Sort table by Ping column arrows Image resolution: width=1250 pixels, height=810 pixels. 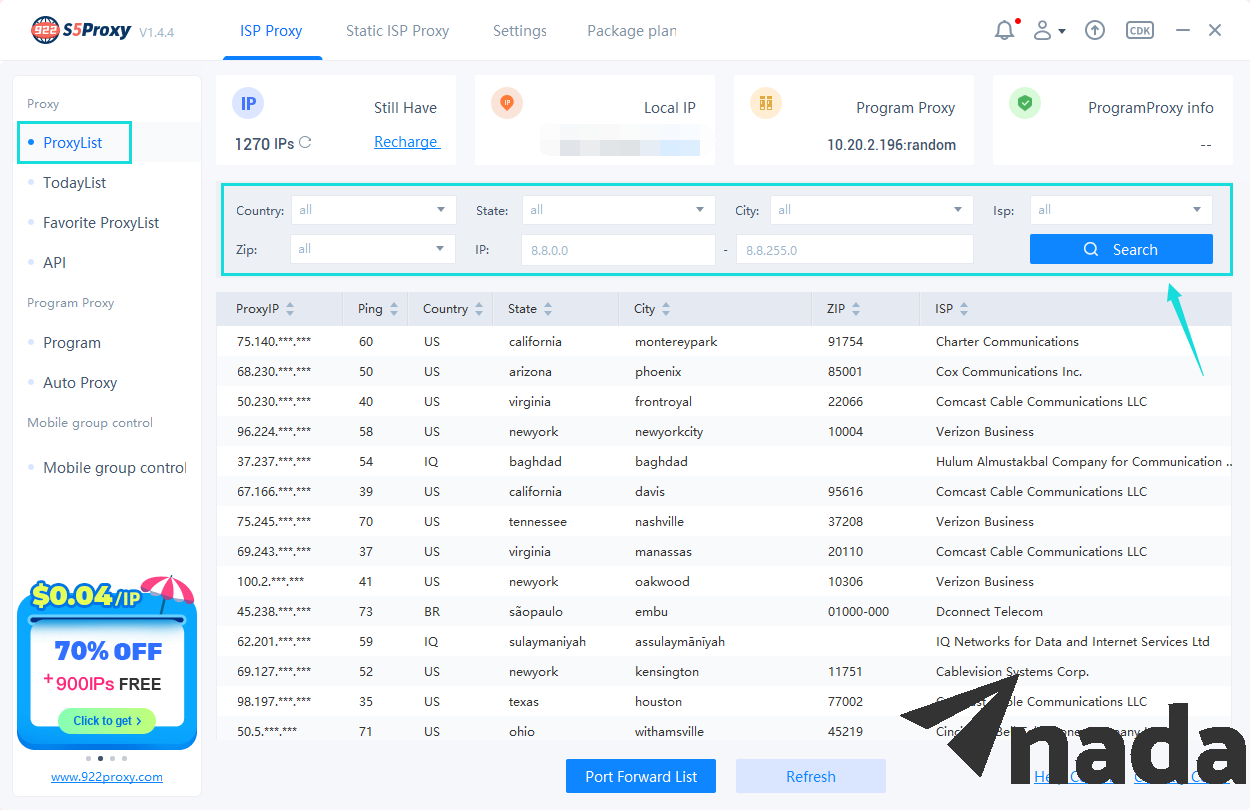[394, 310]
